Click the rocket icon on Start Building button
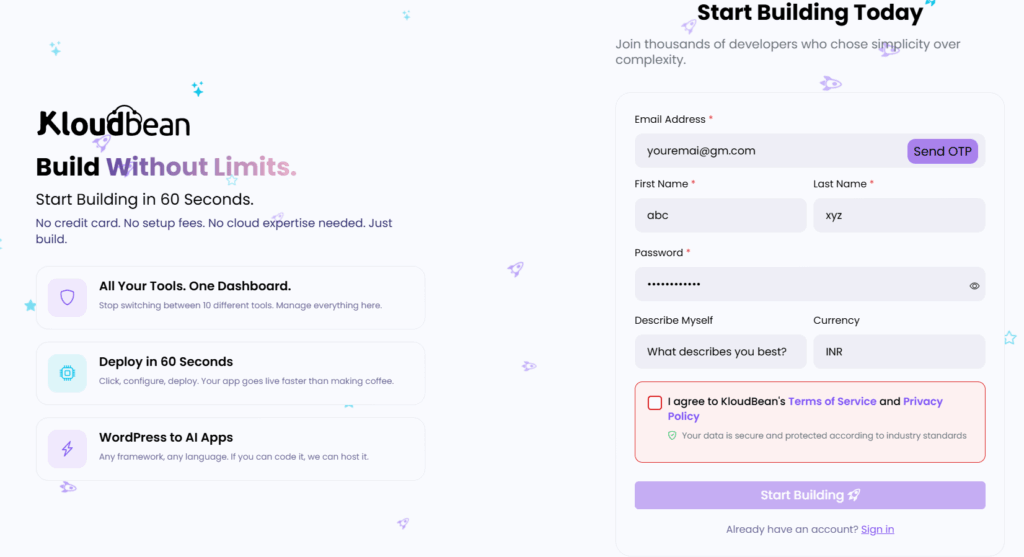Viewport: 1024px width, 557px height. (x=854, y=495)
